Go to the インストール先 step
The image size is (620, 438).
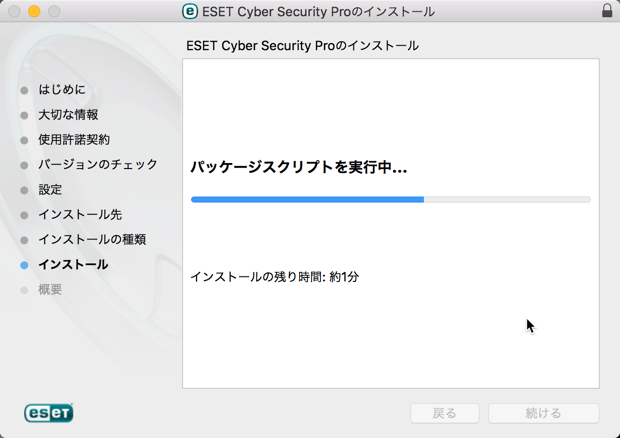tap(80, 215)
